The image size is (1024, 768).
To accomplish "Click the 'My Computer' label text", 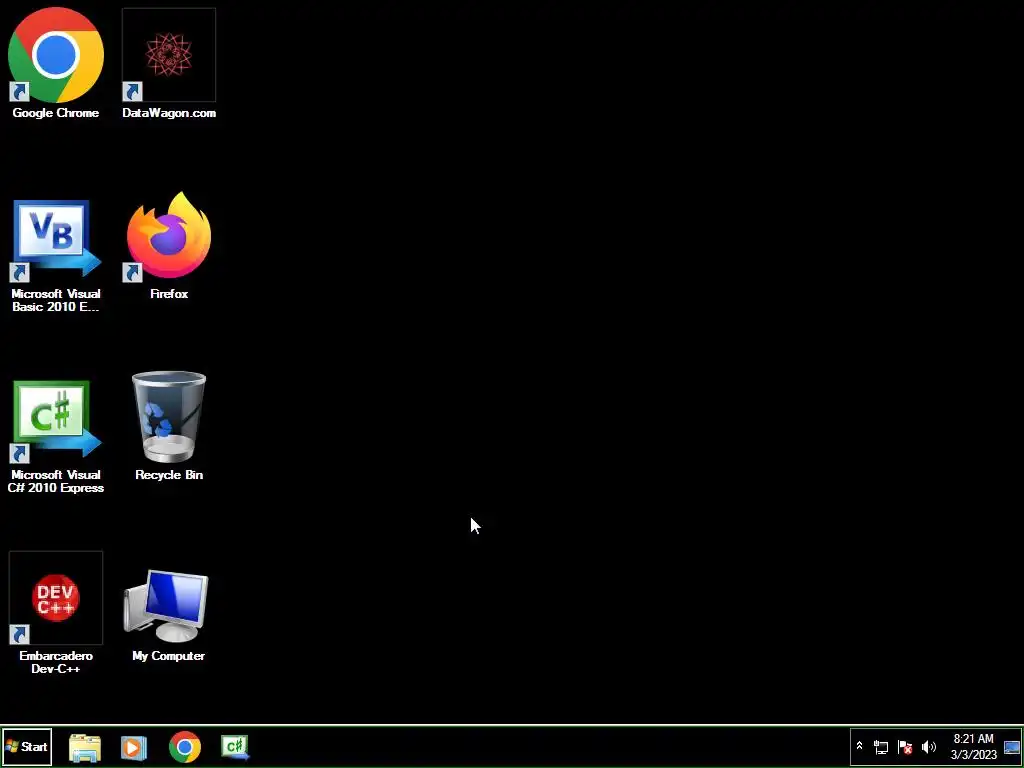I will (168, 656).
